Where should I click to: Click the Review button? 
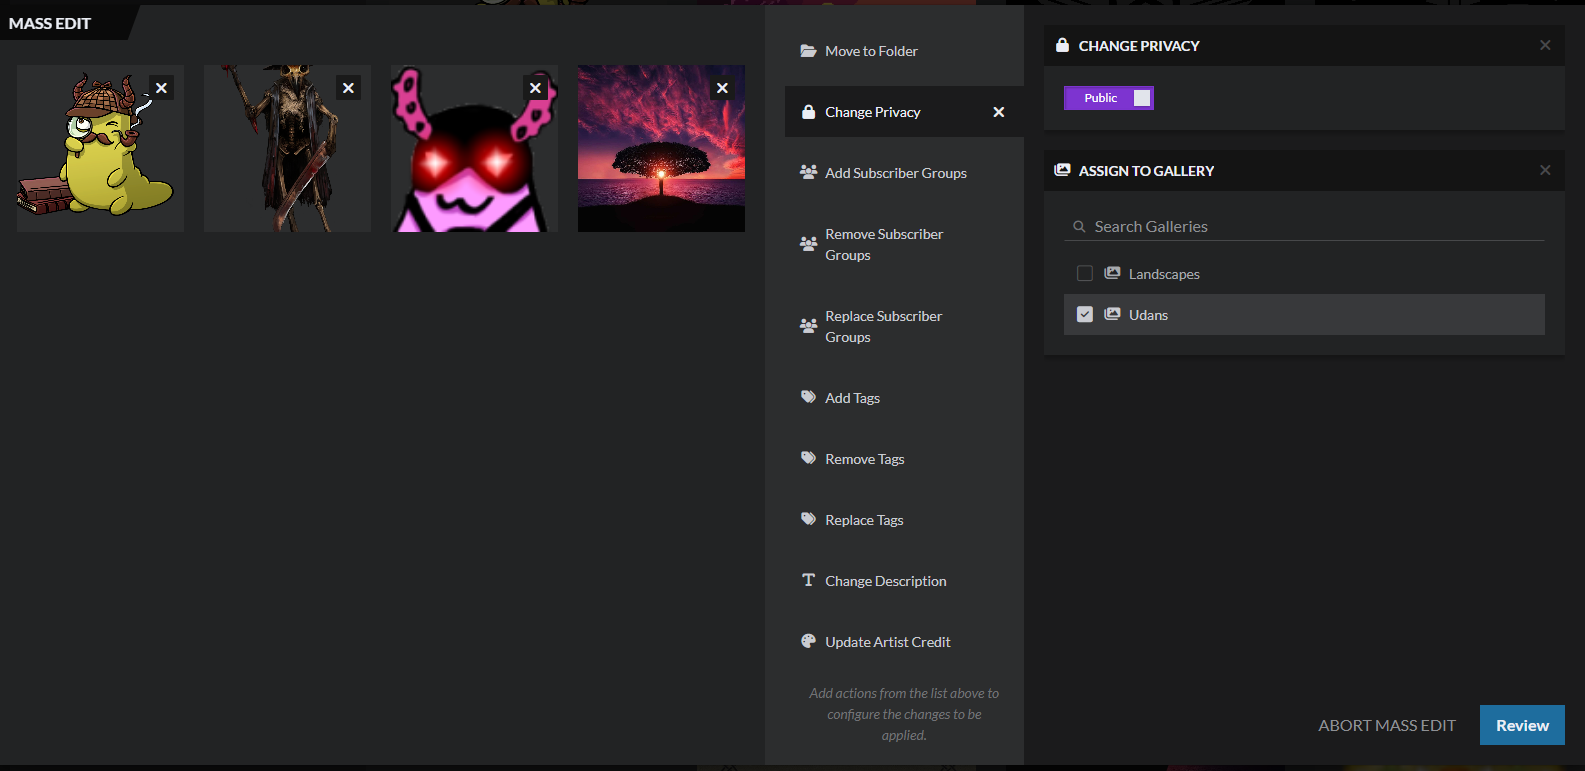[1522, 726]
